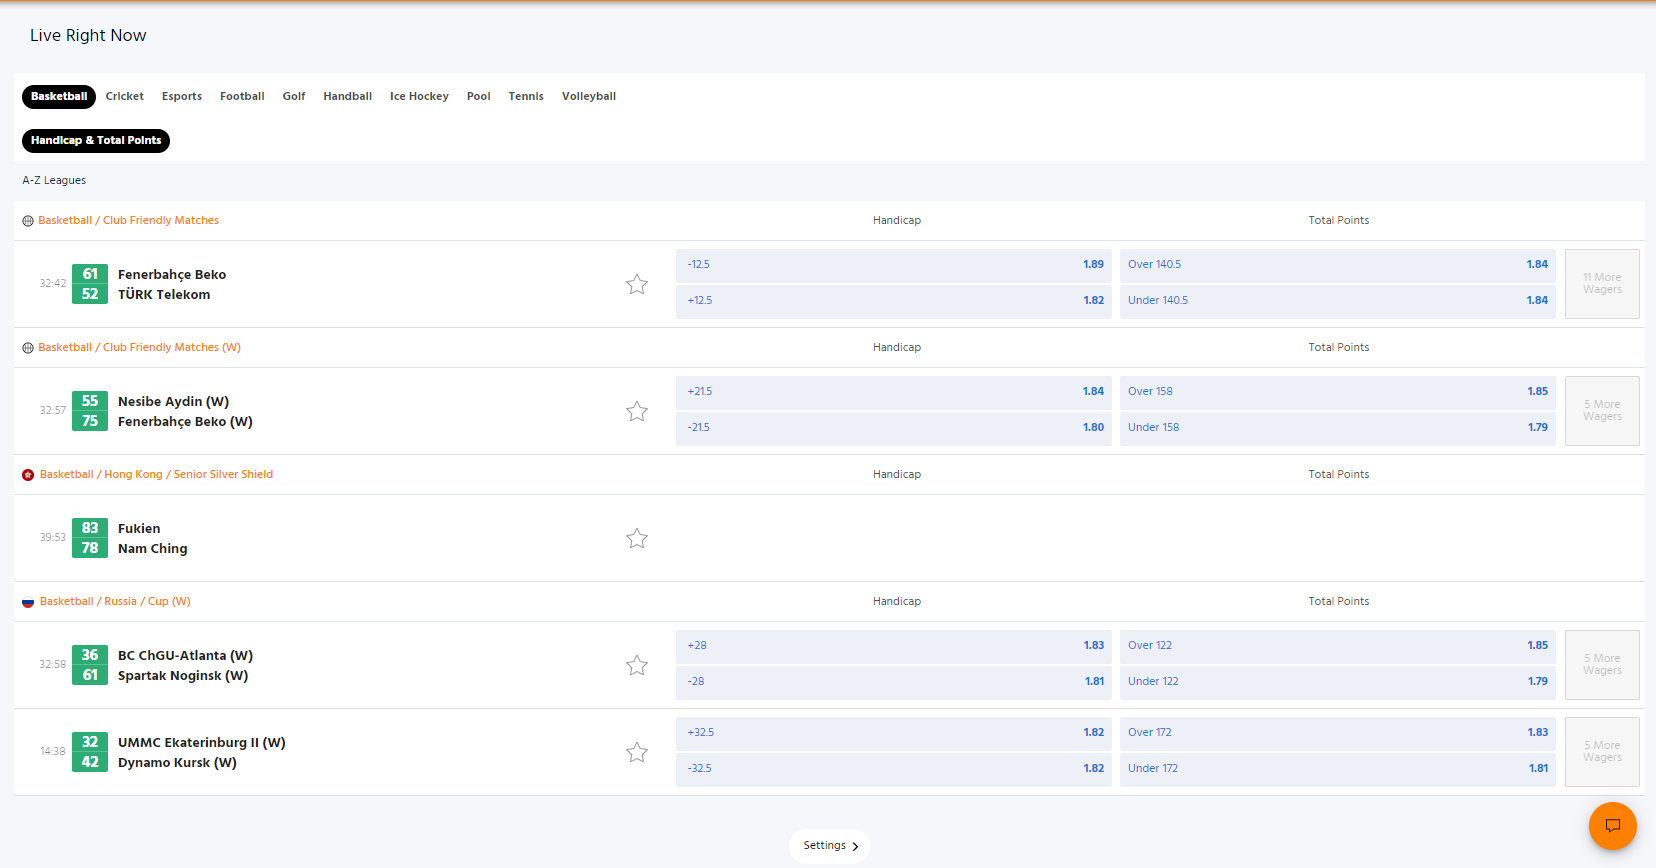The width and height of the screenshot is (1656, 868).
Task: Expand 11 More Wagers for Fenerbahçe Beko
Action: (x=1602, y=284)
